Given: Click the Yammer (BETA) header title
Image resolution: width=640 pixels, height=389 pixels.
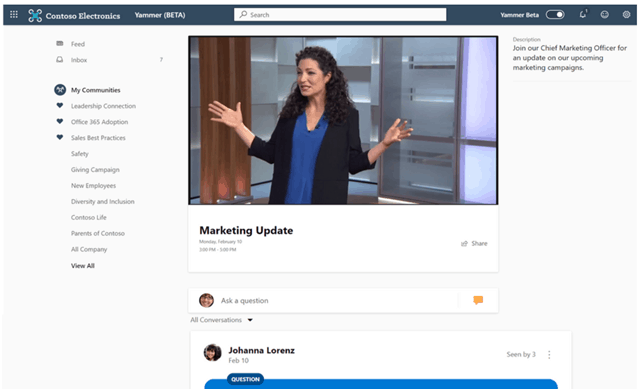Looking at the screenshot, I should (160, 15).
